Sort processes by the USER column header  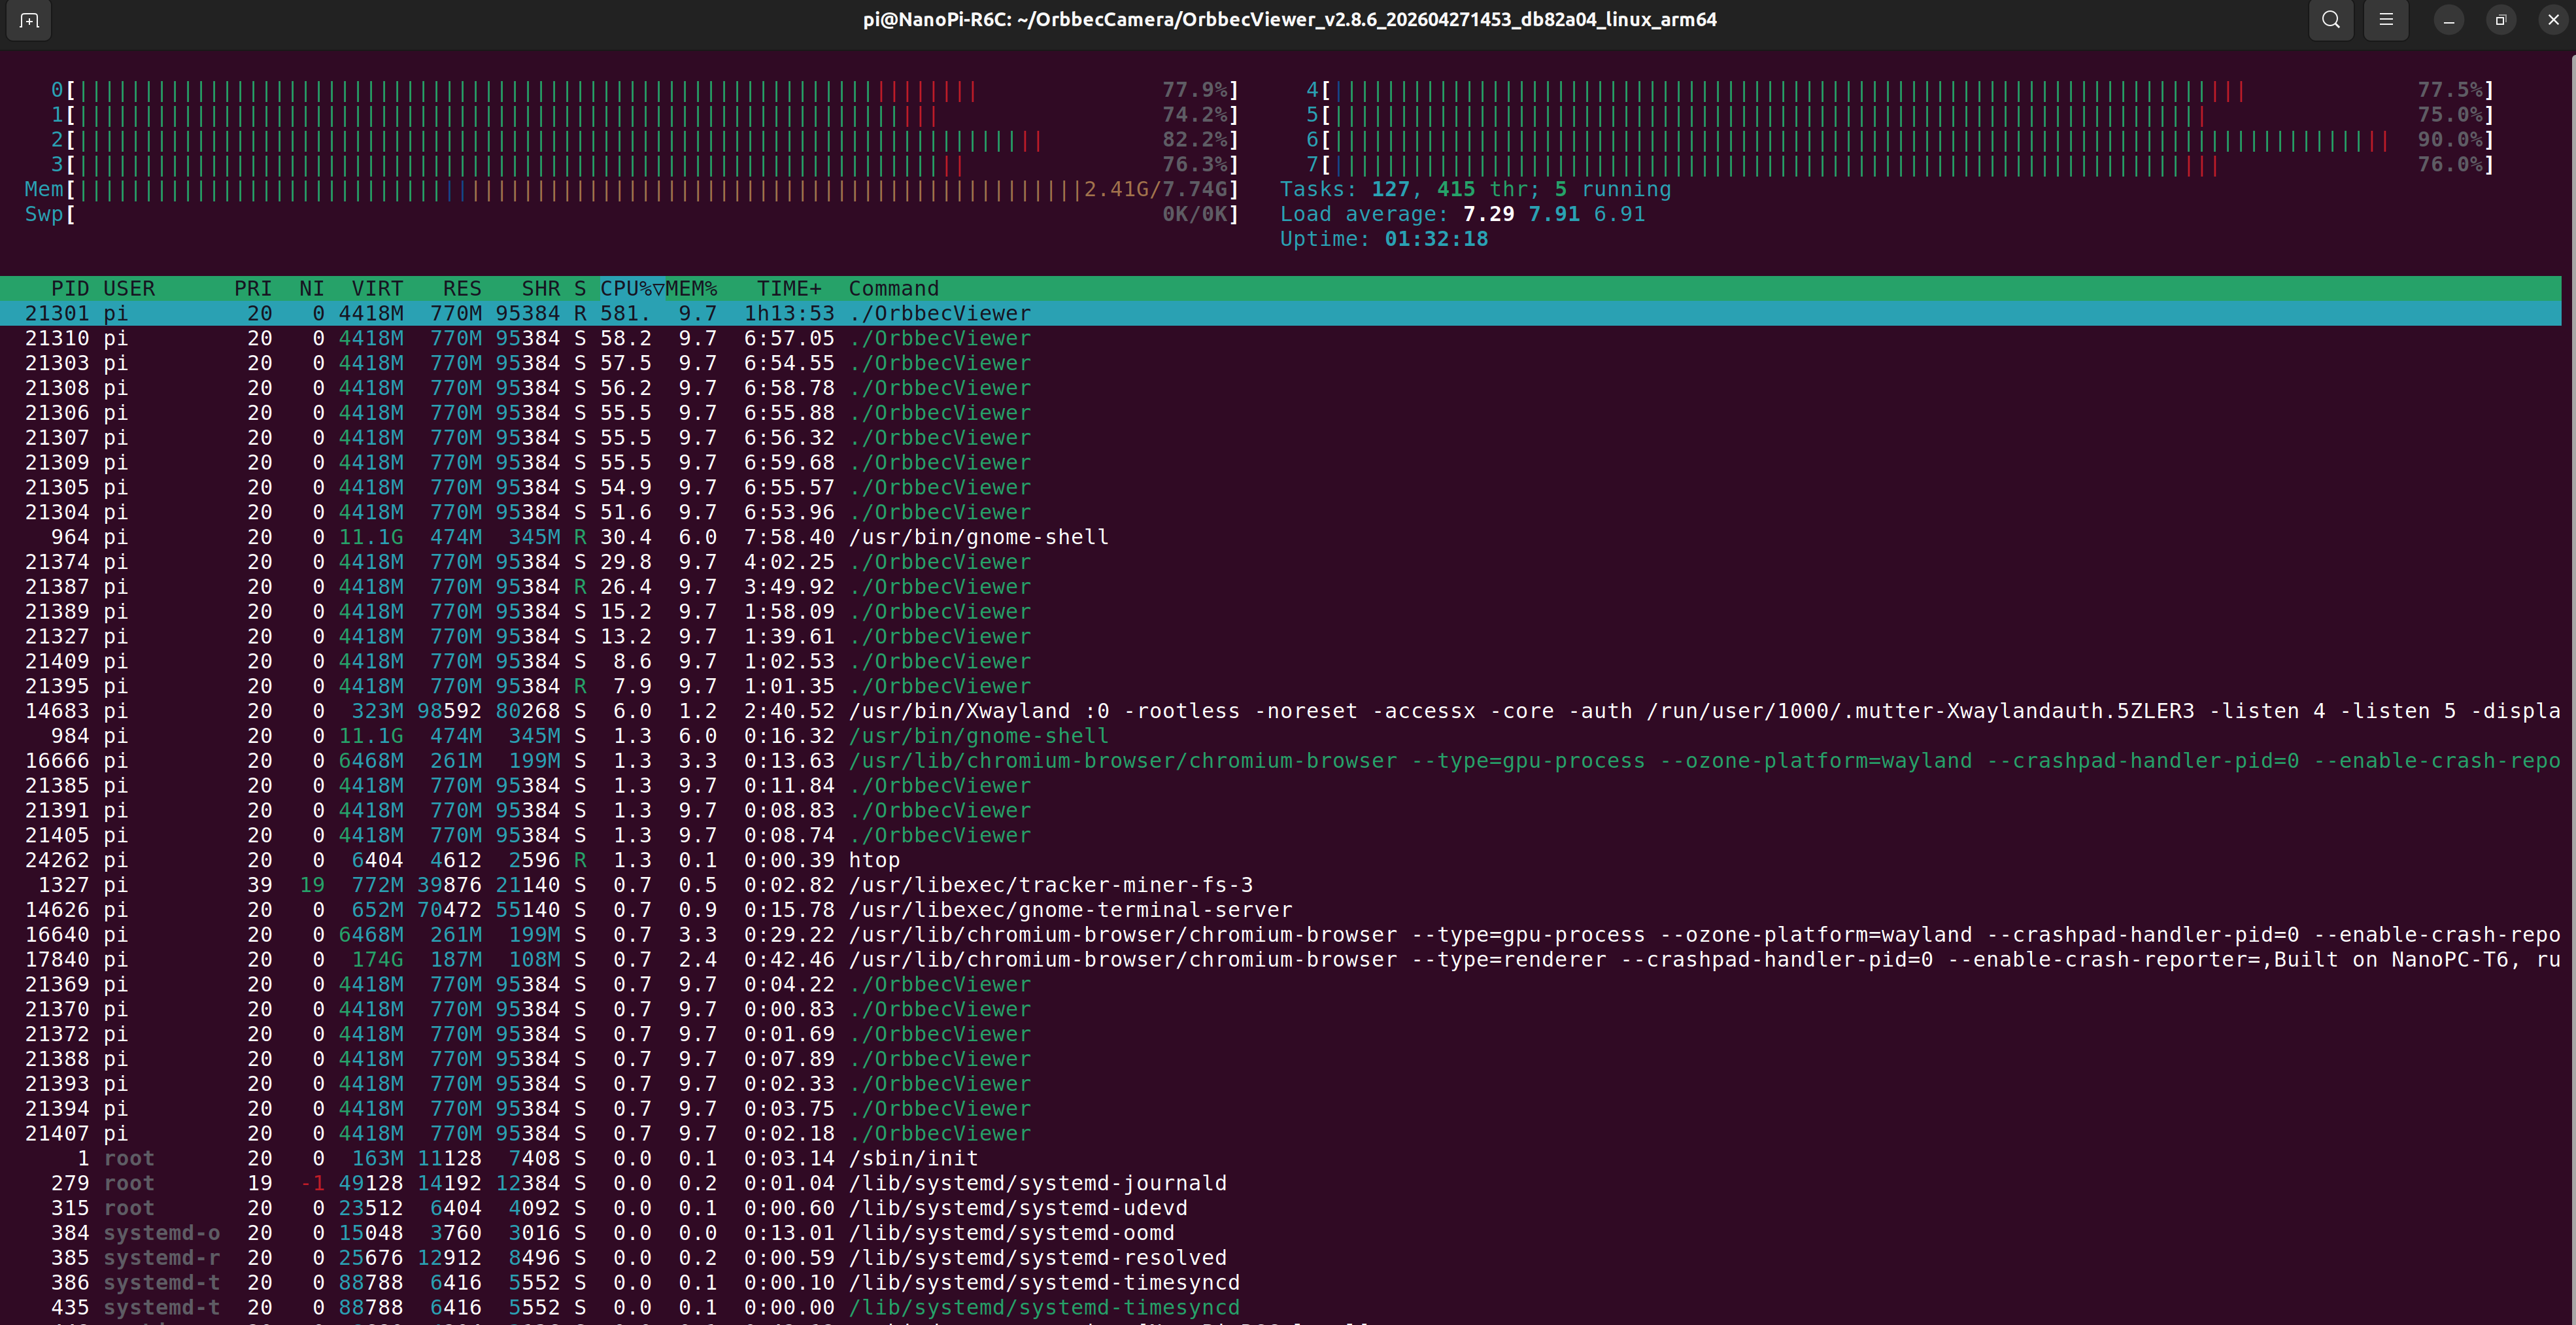click(x=129, y=289)
